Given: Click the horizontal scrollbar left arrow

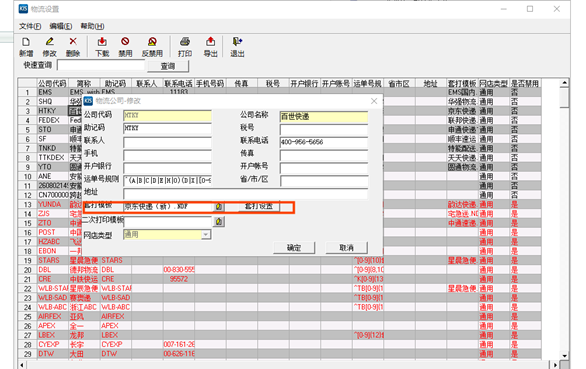Looking at the screenshot, I should [x=22, y=365].
